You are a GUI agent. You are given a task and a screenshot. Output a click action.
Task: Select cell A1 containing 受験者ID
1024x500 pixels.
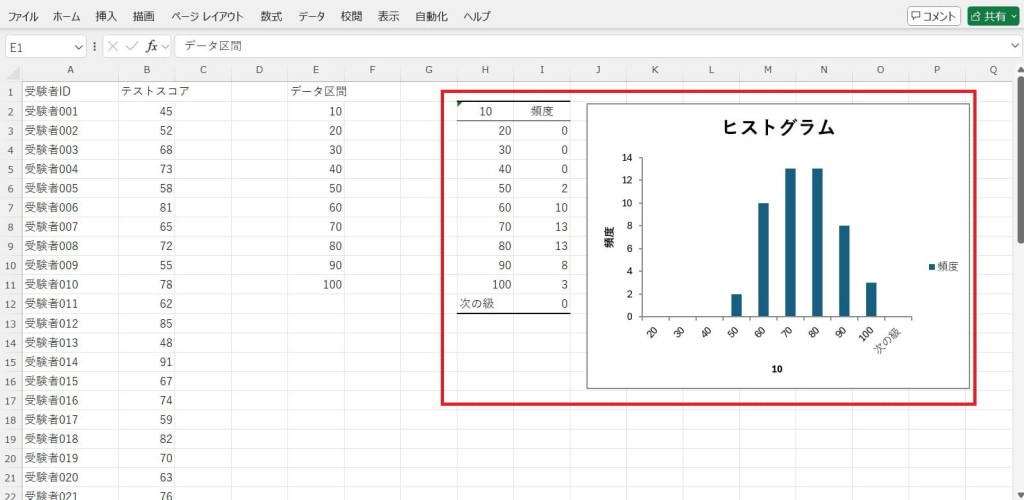(70, 91)
